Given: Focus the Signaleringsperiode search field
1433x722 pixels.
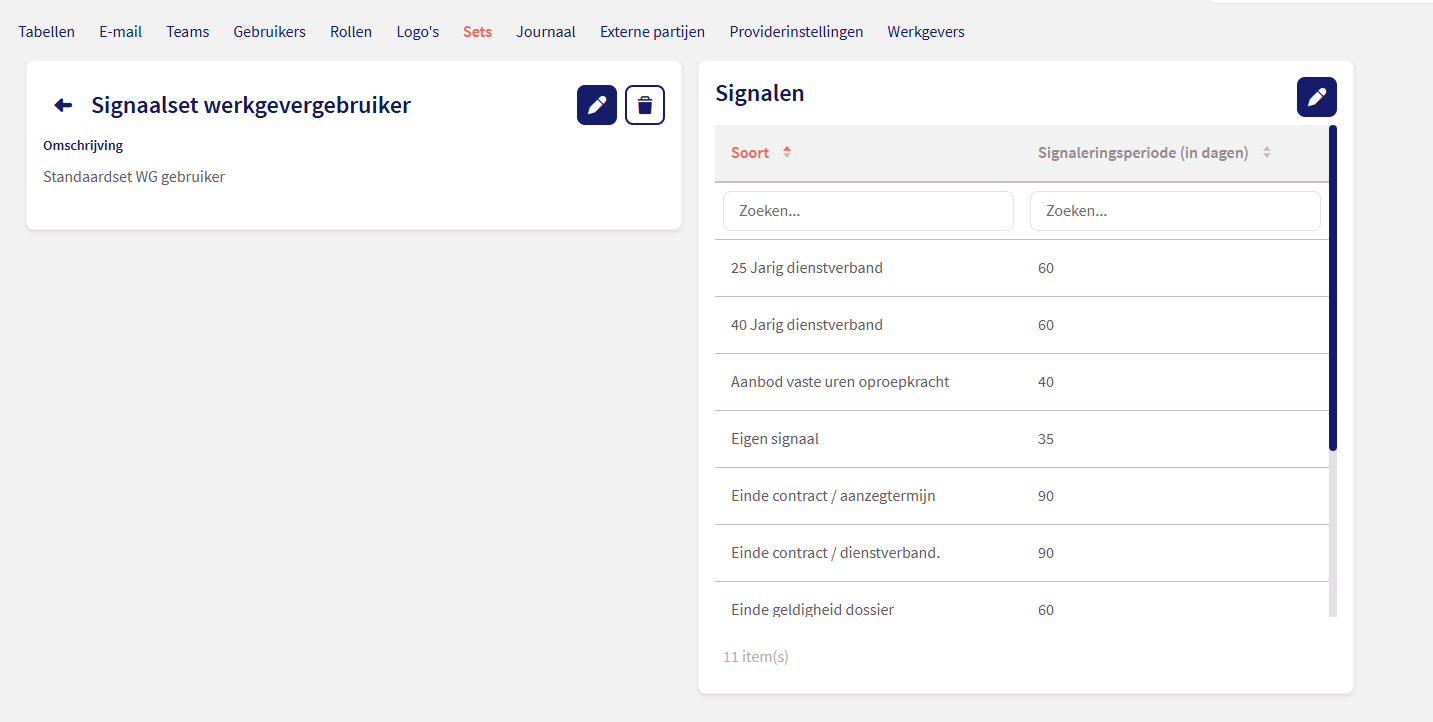Looking at the screenshot, I should pos(1175,211).
